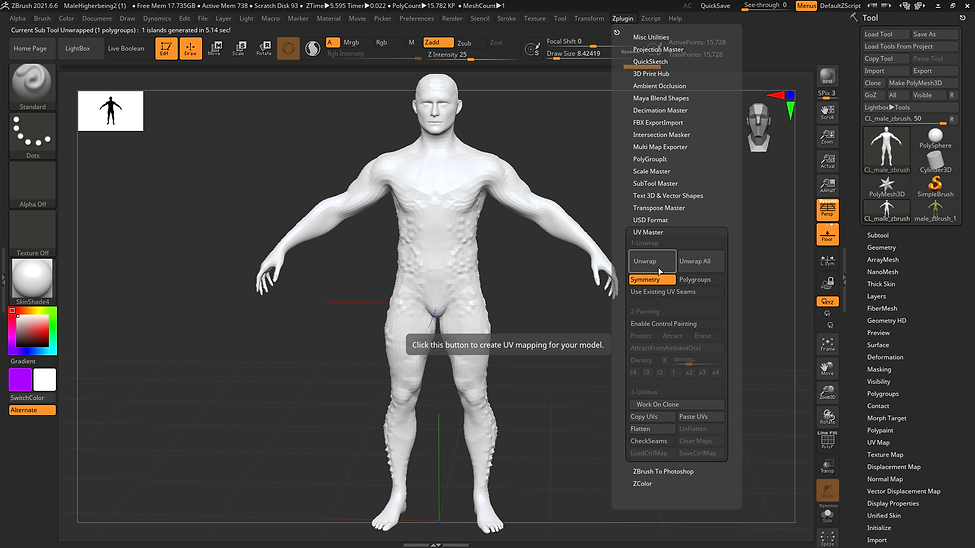This screenshot has height=548, width=975.
Task: Expand the Geometry section
Action: 881,248
